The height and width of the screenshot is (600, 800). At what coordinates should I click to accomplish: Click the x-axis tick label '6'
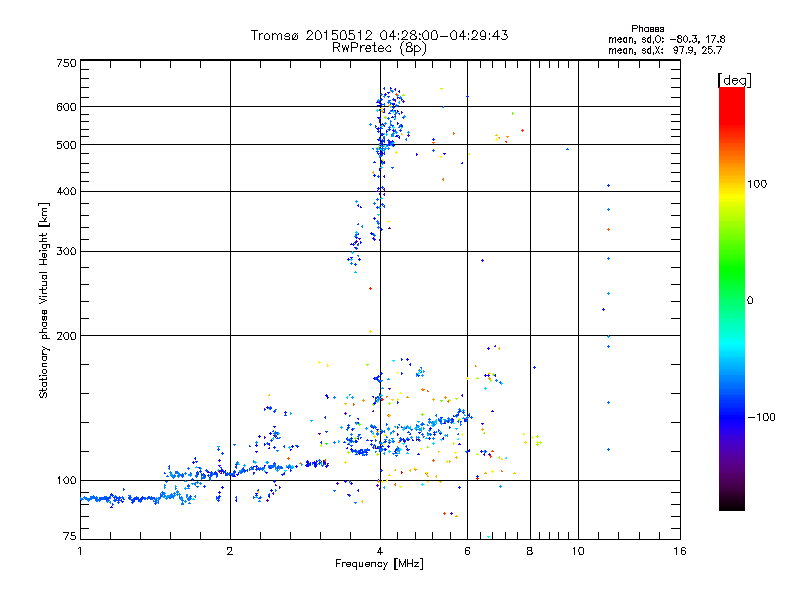(467, 551)
